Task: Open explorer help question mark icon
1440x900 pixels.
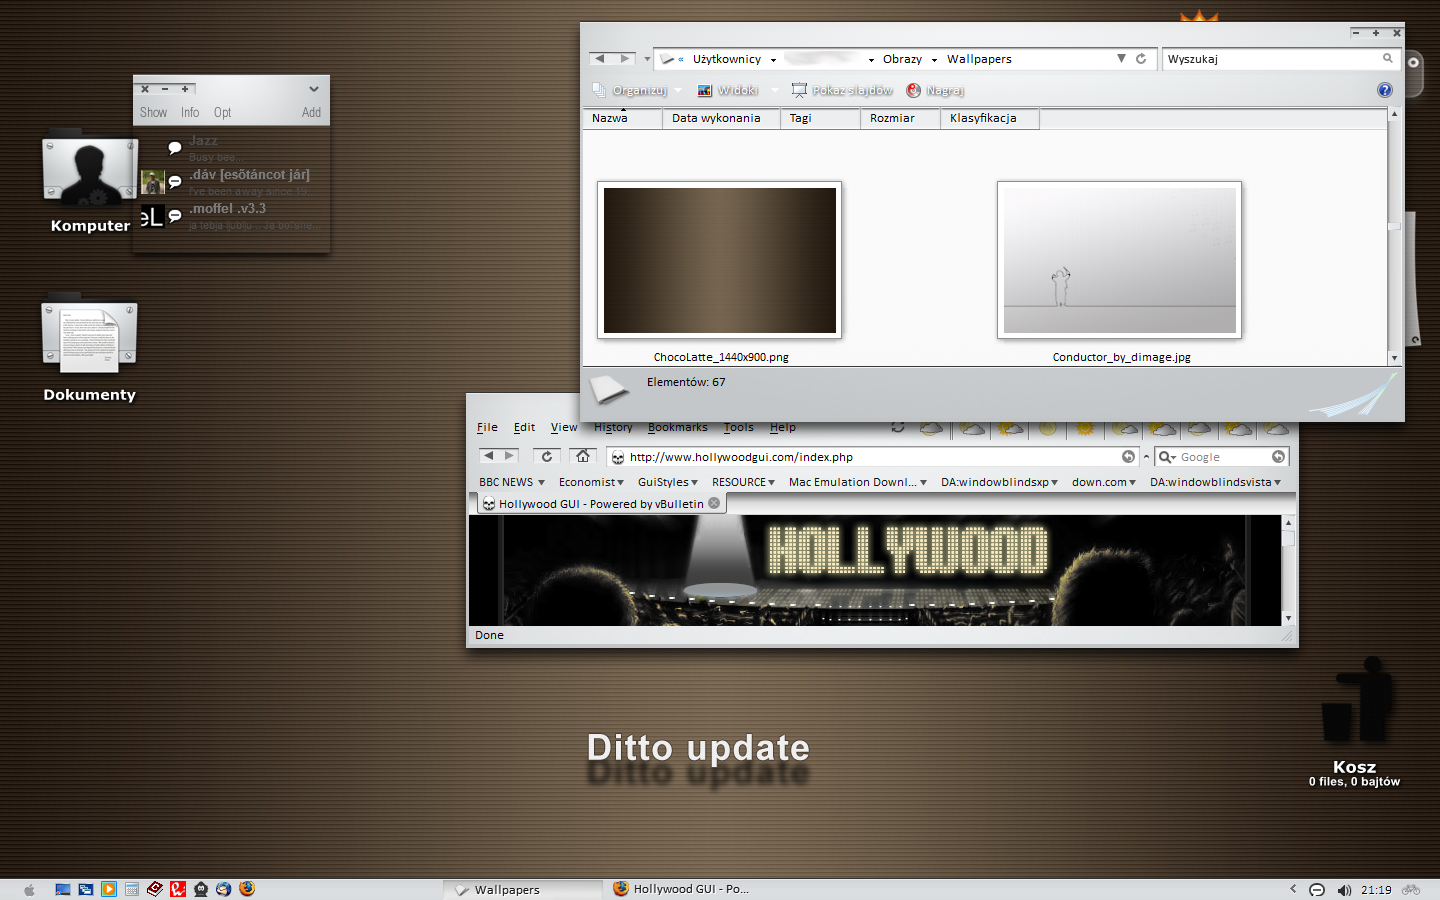Action: coord(1385,90)
